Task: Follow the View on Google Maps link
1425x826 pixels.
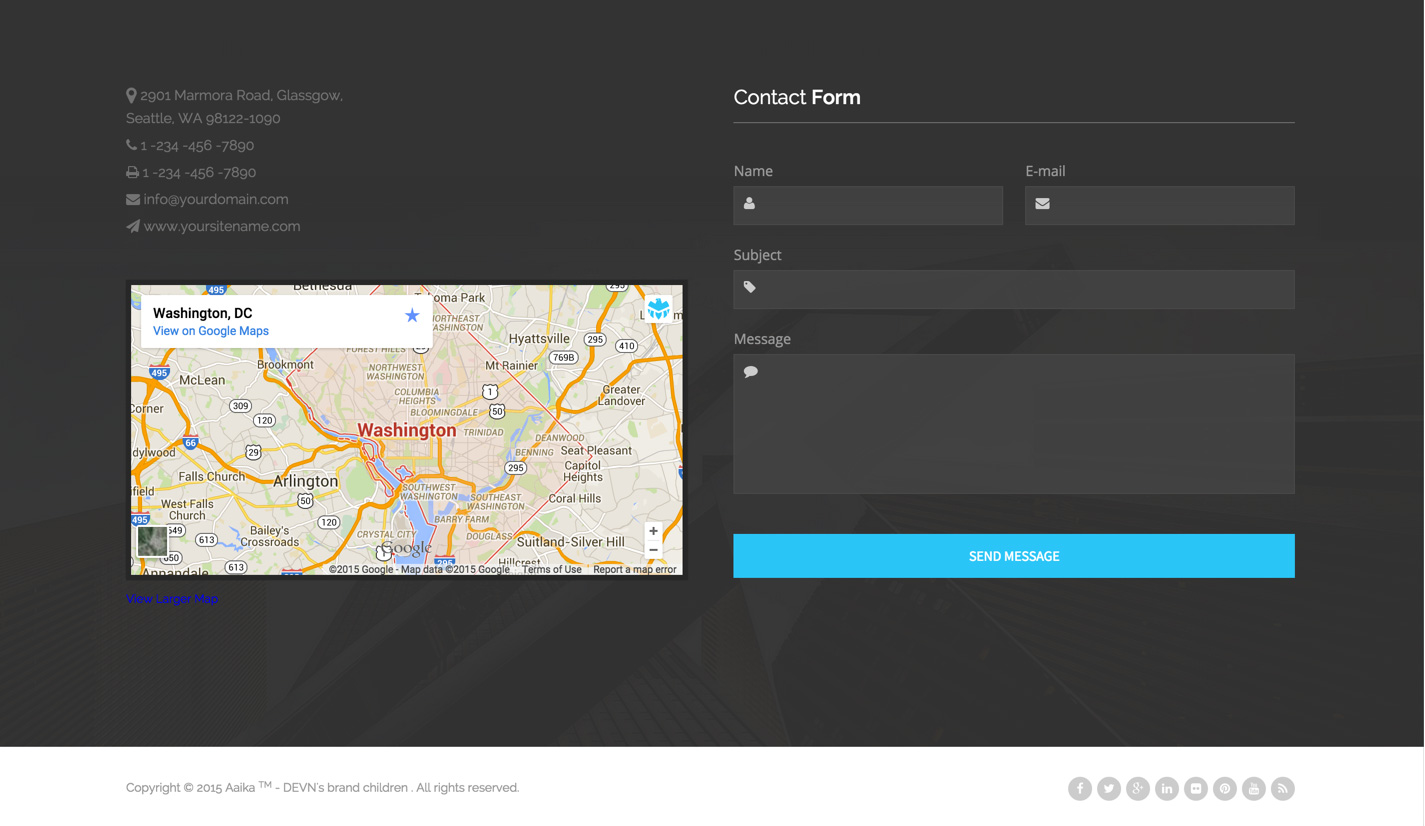Action: click(211, 331)
